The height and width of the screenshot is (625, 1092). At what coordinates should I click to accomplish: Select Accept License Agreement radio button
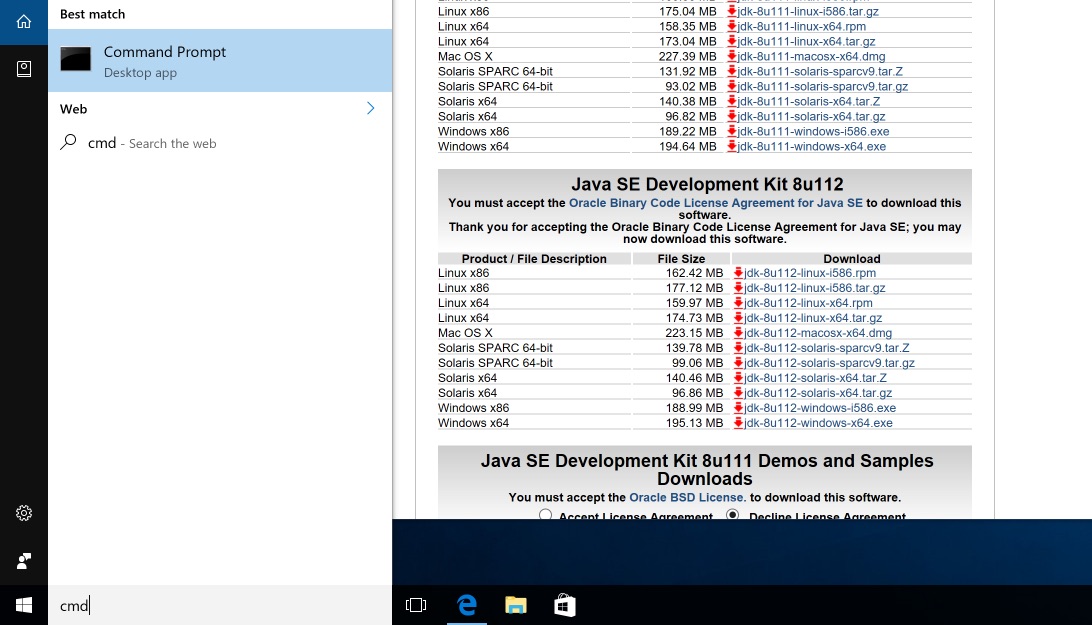pyautogui.click(x=545, y=514)
